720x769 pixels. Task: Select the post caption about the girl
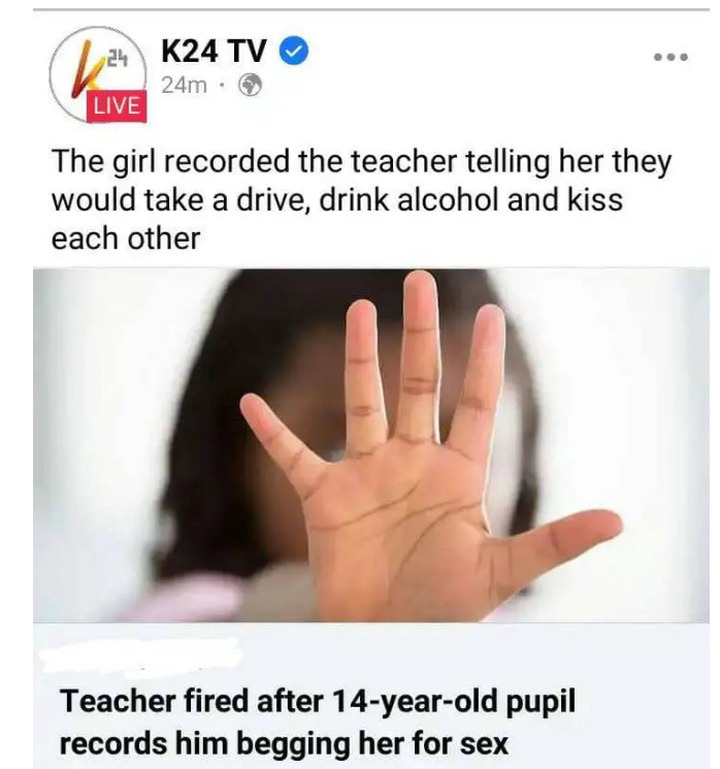(361, 200)
